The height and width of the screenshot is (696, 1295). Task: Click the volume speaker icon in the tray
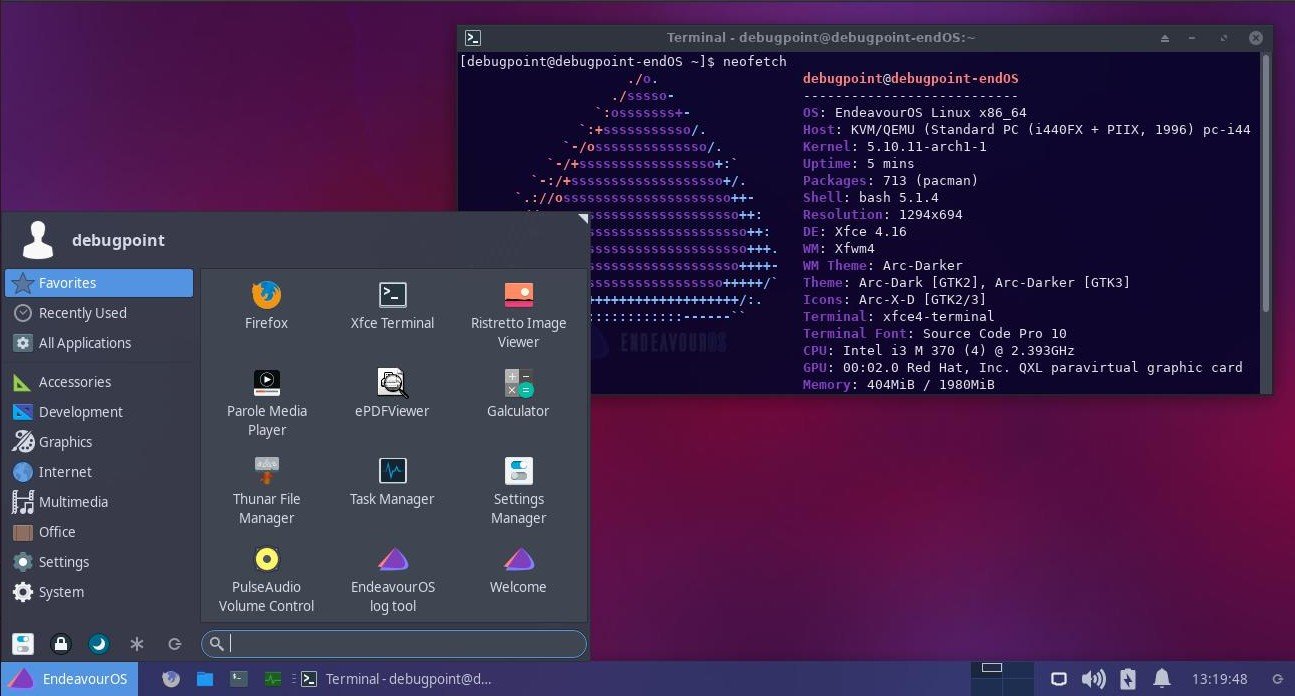coord(1093,679)
